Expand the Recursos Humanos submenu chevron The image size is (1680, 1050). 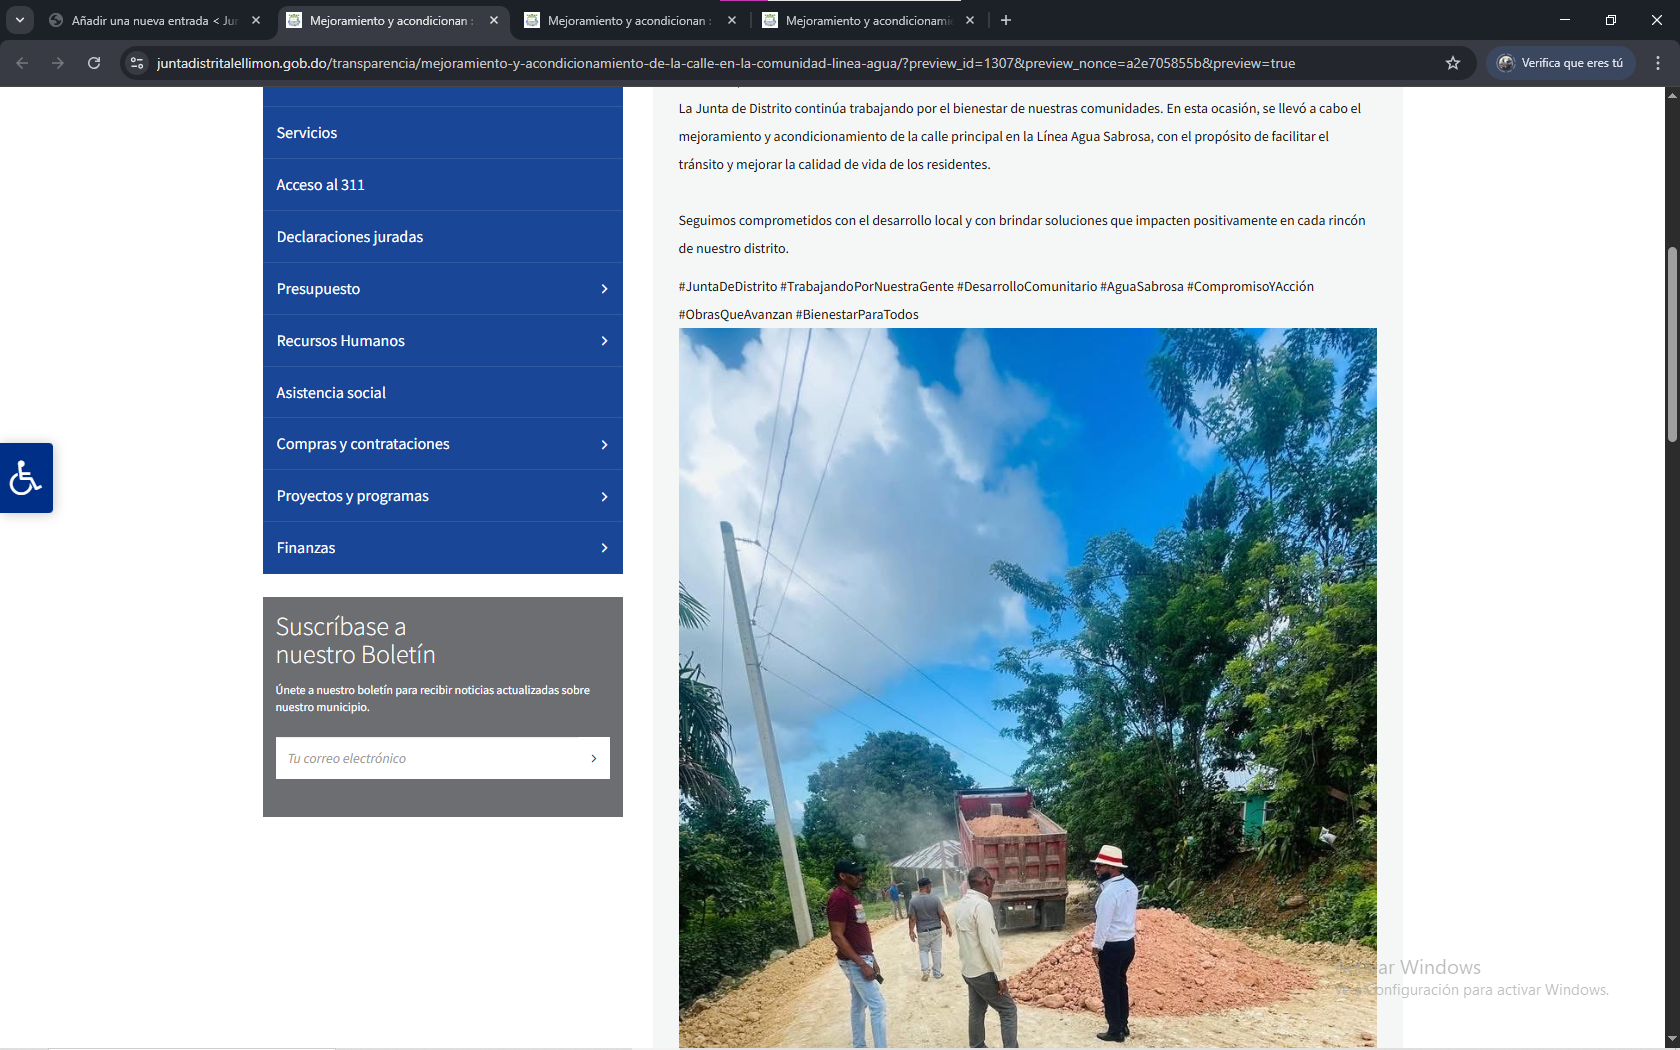point(604,341)
